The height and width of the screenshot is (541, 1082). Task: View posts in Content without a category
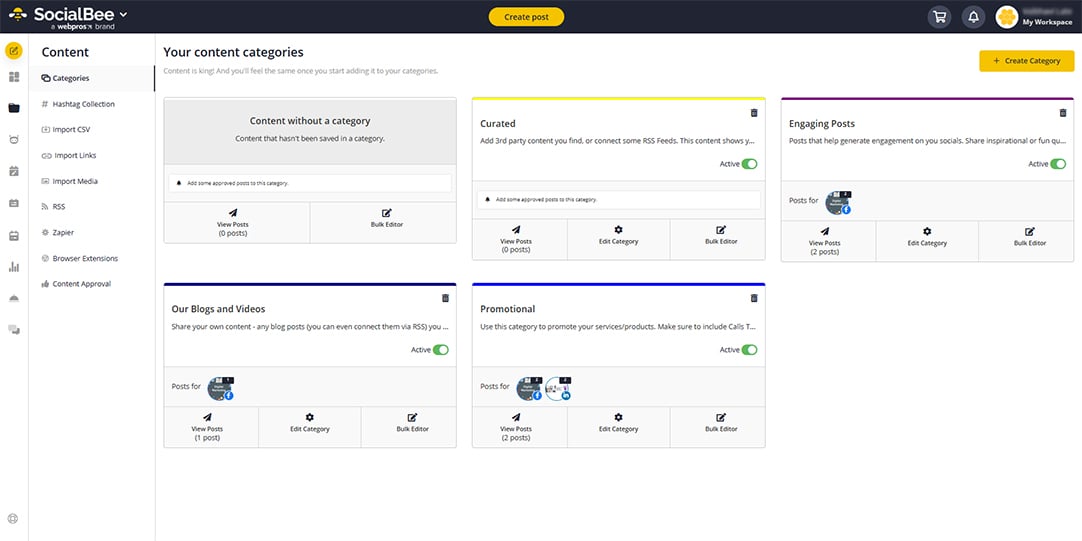(237, 222)
